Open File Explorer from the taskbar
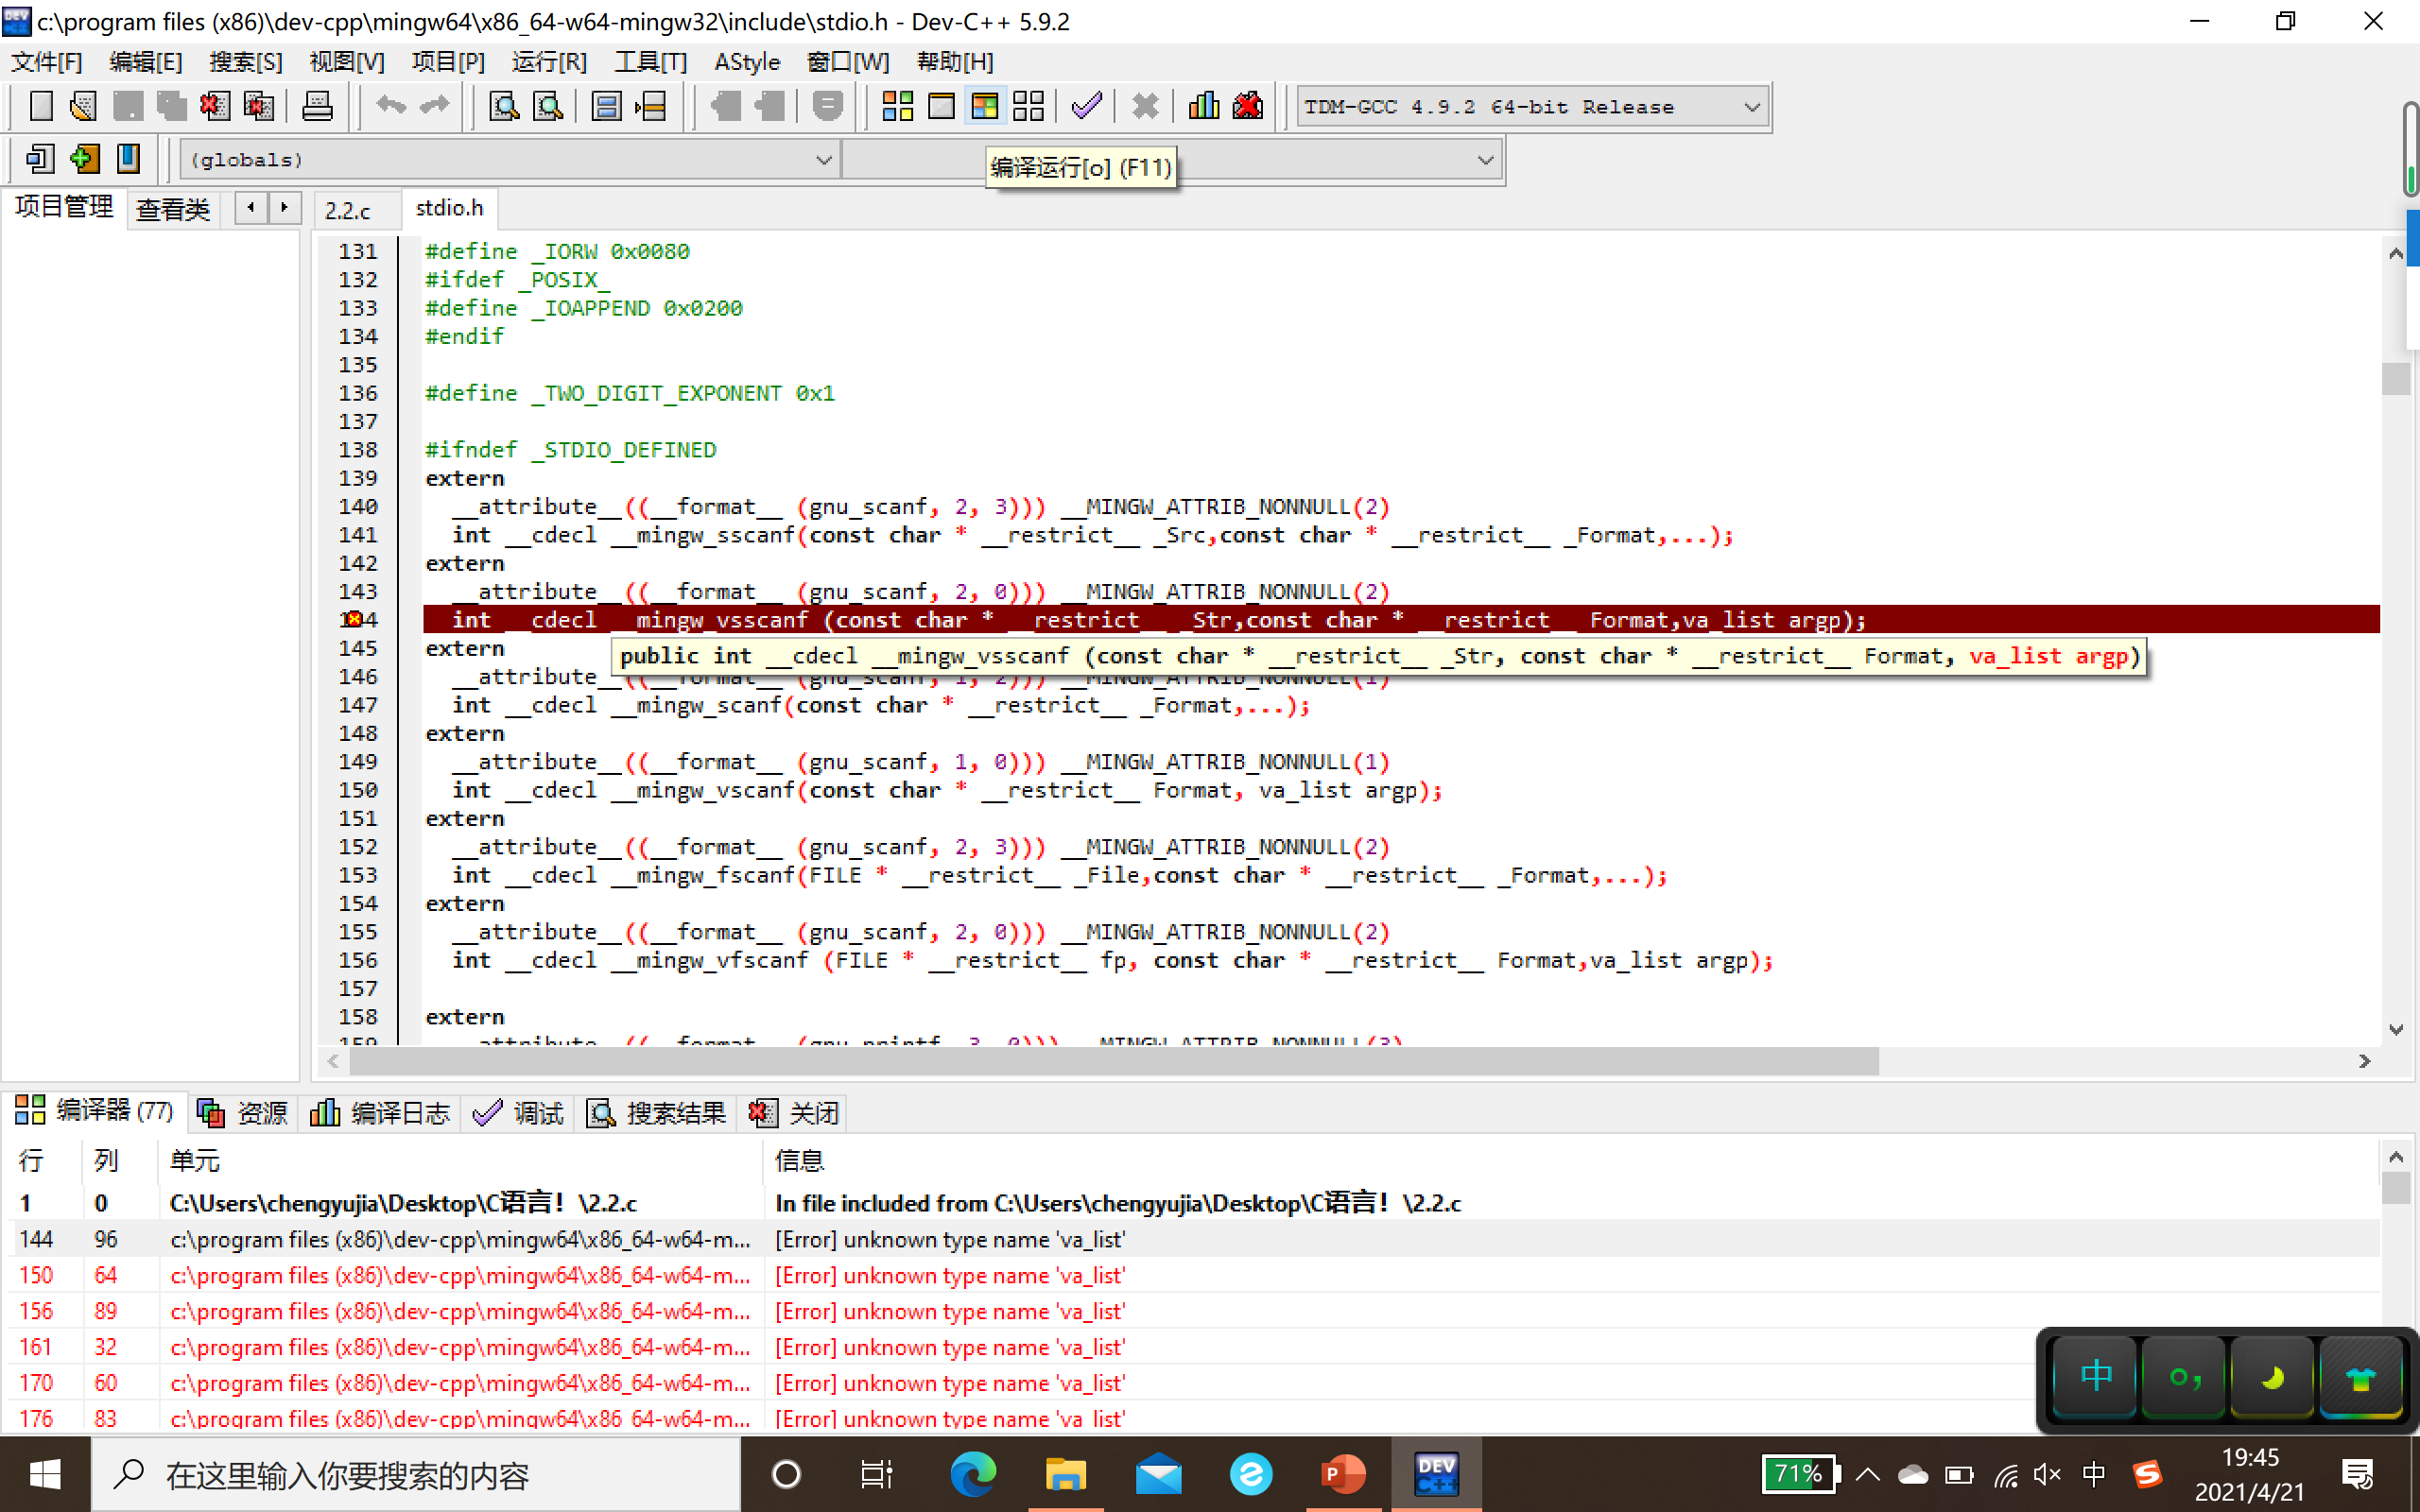The image size is (2420, 1512). [1065, 1474]
